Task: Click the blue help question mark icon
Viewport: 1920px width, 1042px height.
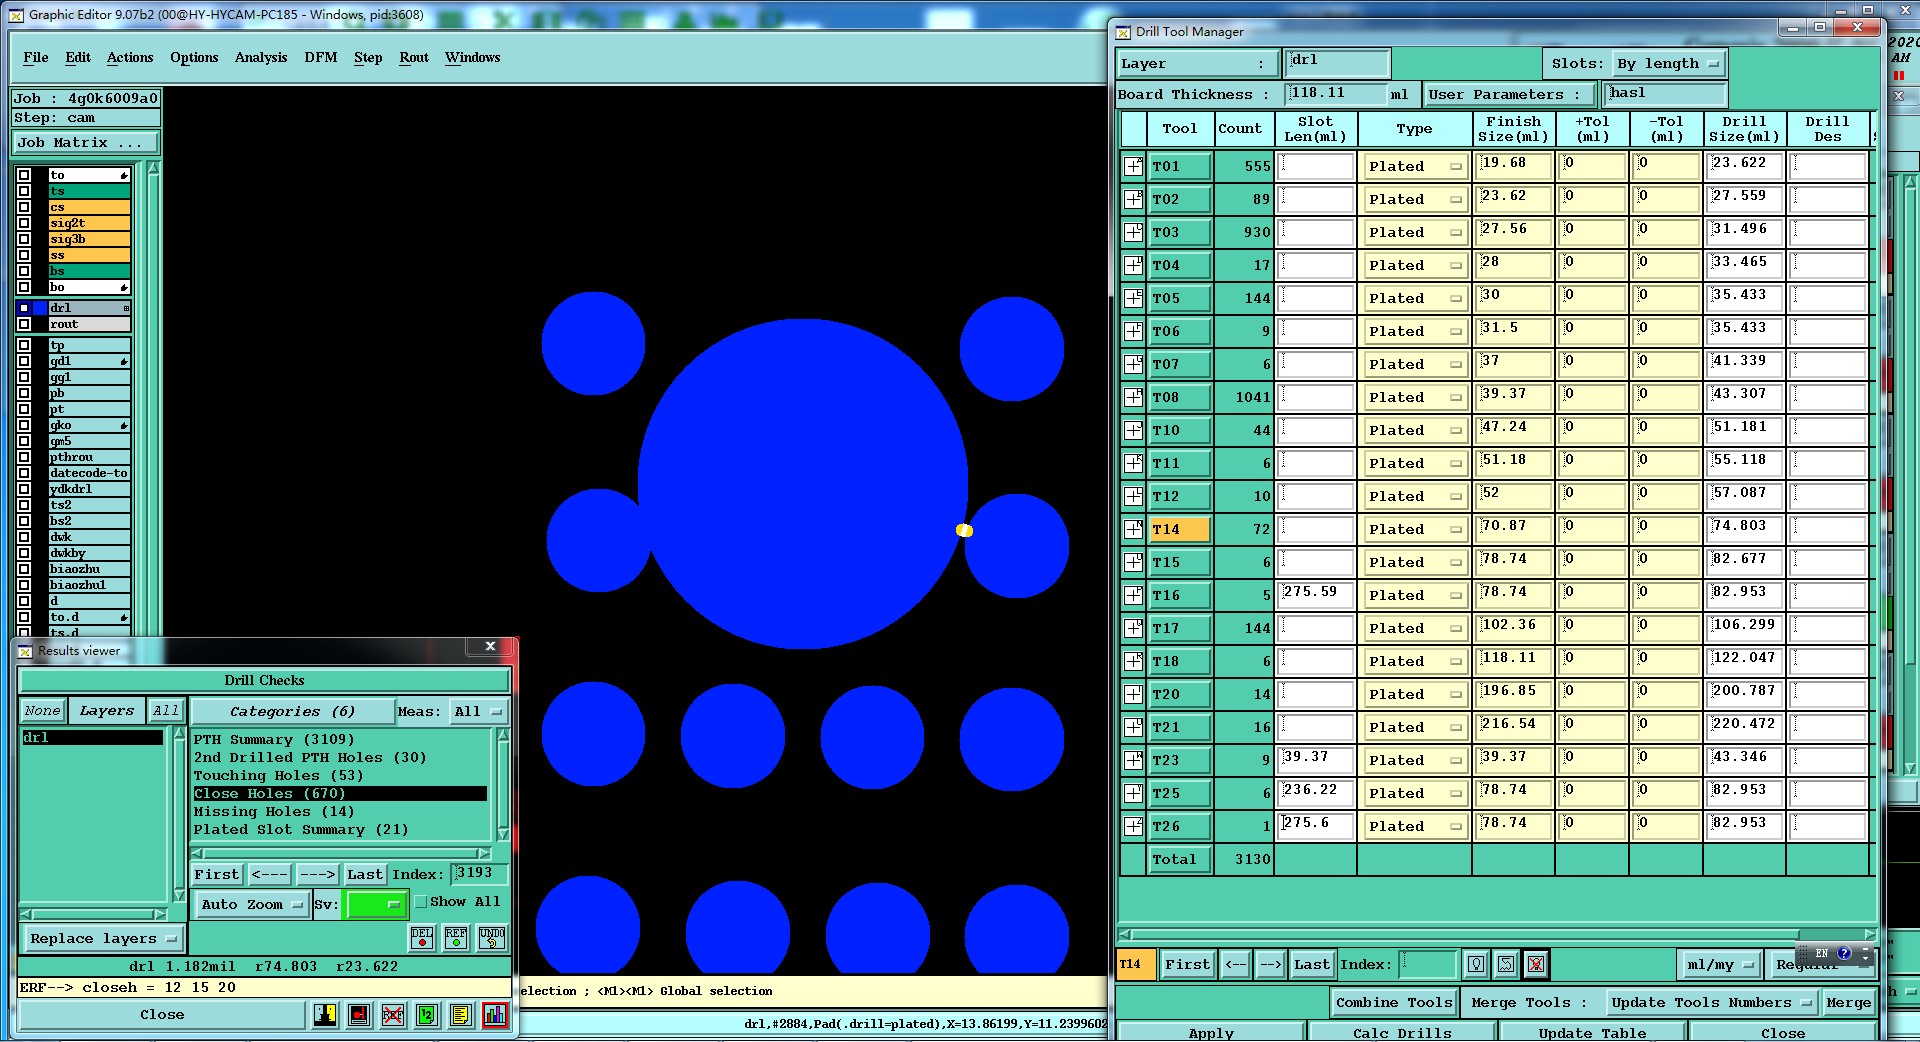Action: click(x=1843, y=953)
